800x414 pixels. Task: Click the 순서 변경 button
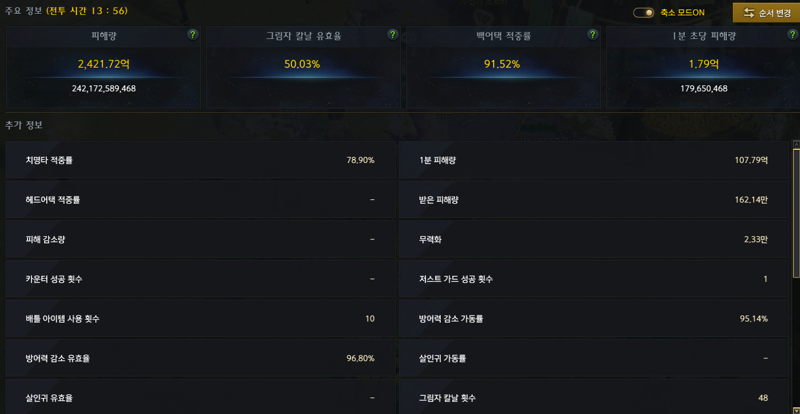[766, 13]
